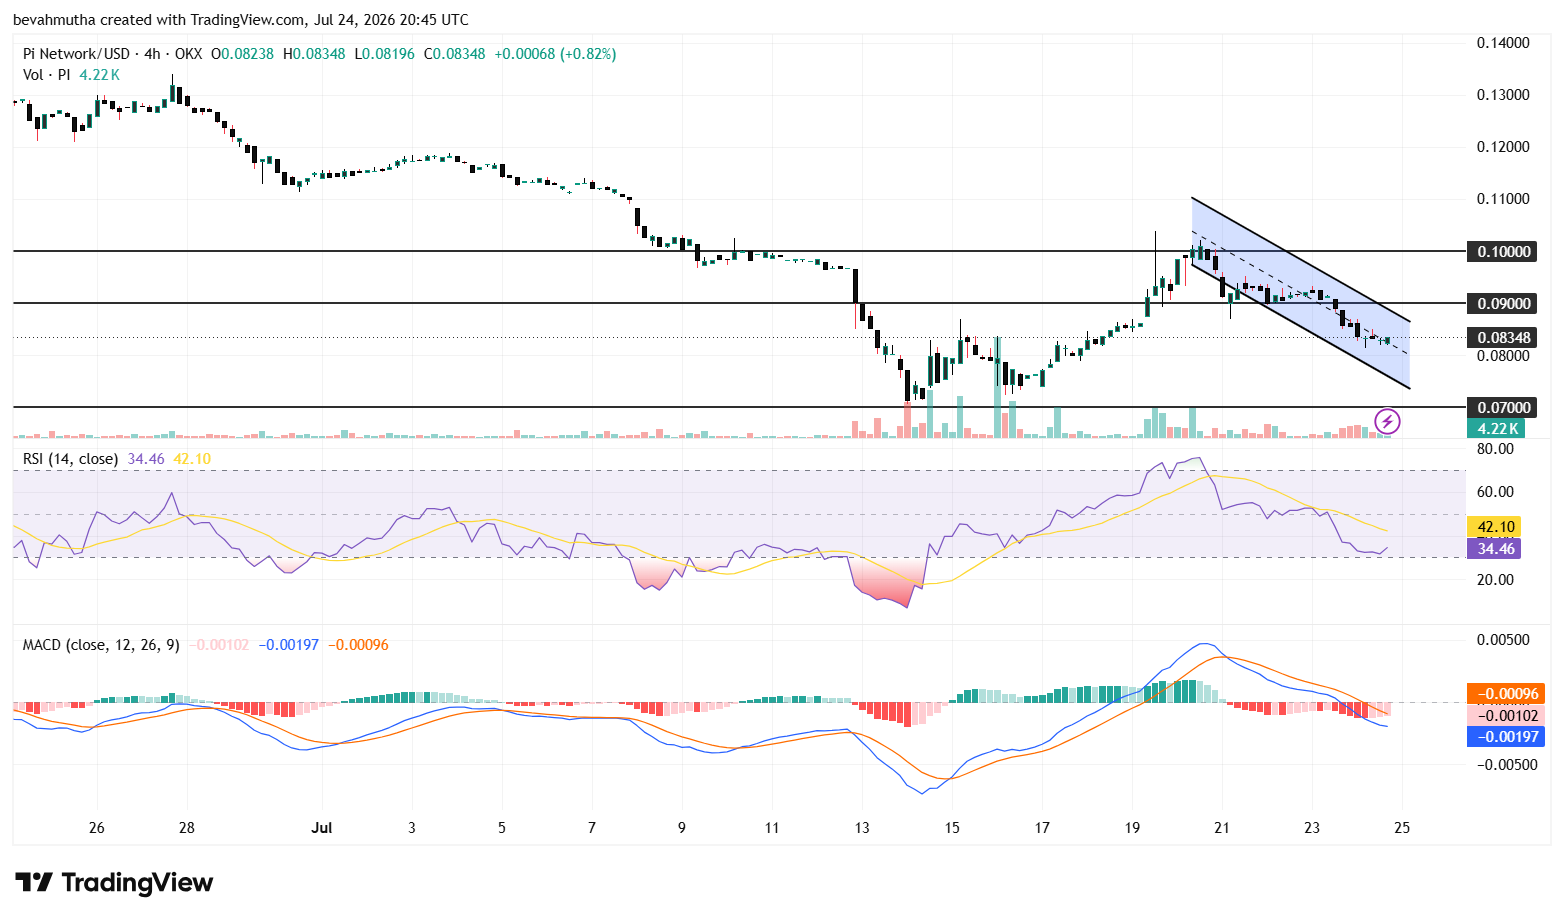Click the RSI moving average value 42.10 in the legend
The height and width of the screenshot is (920, 1564).
click(x=192, y=459)
